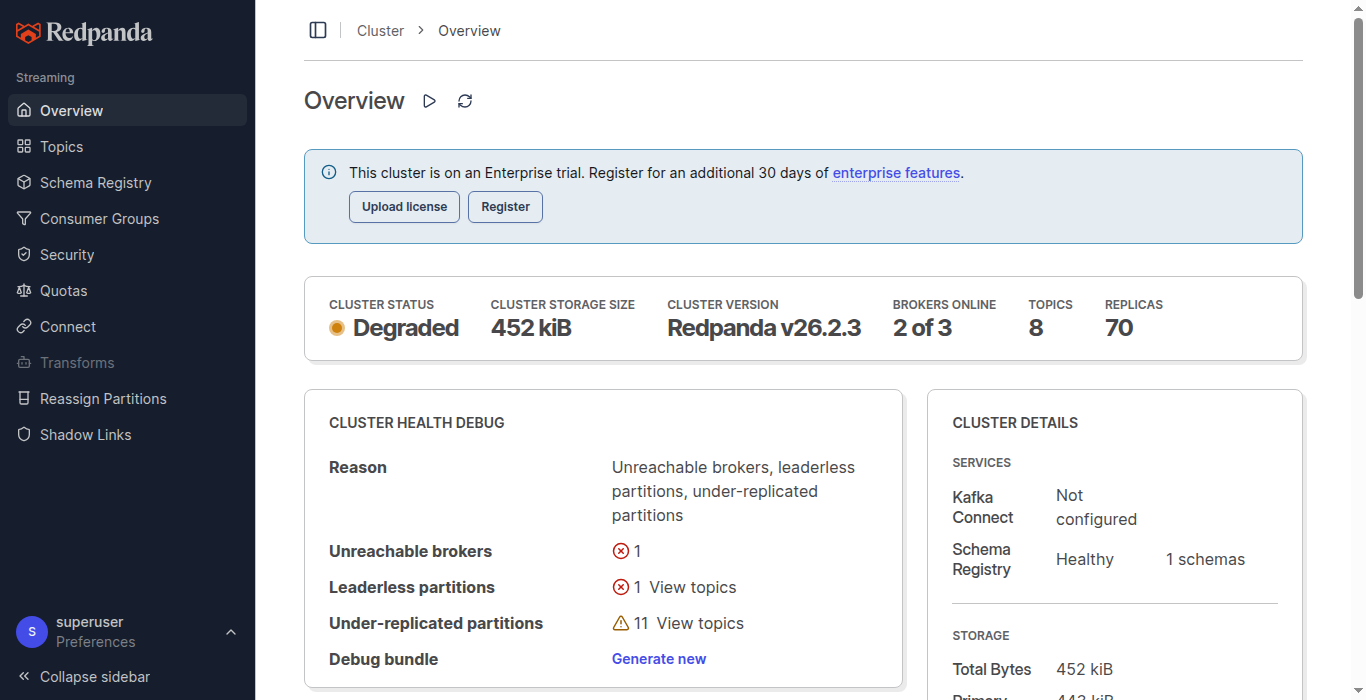This screenshot has width=1366, height=700.
Task: Click the Transforms robot icon
Action: (24, 363)
